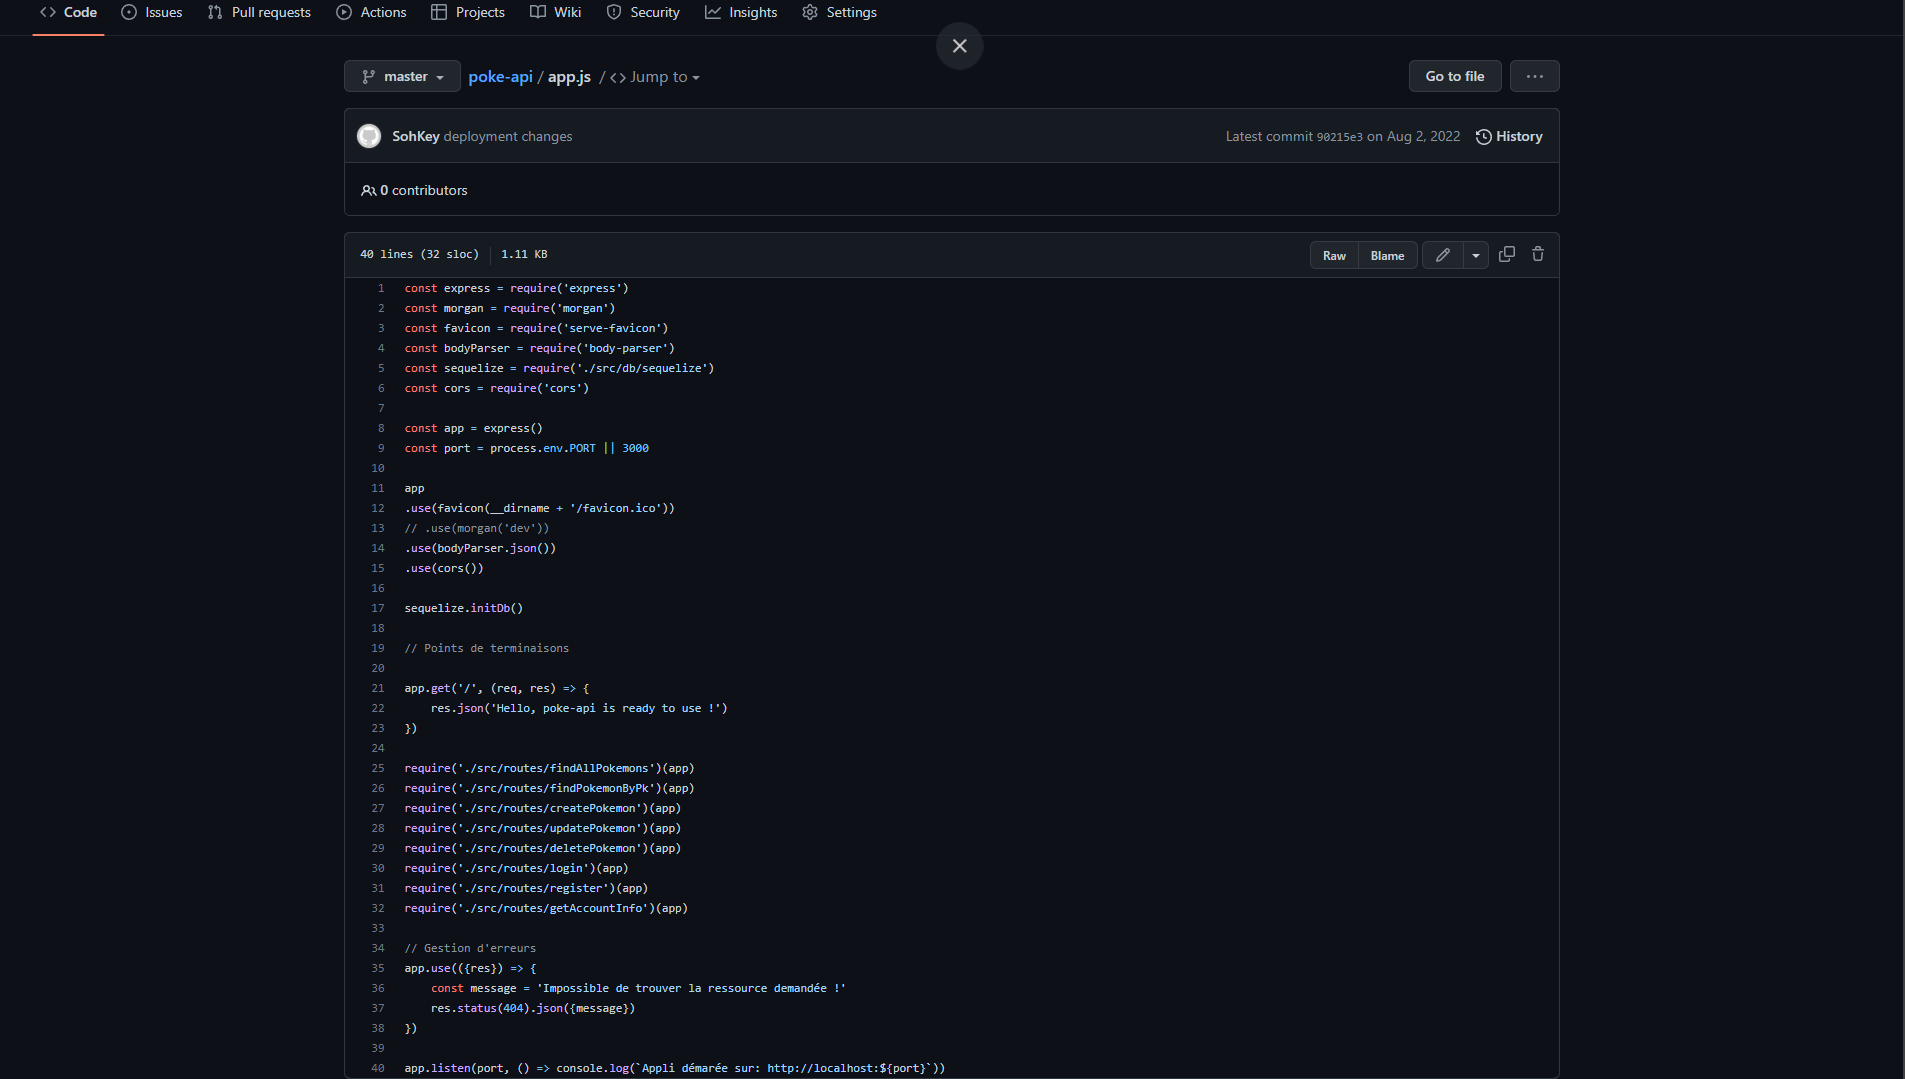Viewport: 1905px width, 1079px height.
Task: Open the Actions tab
Action: 371,12
